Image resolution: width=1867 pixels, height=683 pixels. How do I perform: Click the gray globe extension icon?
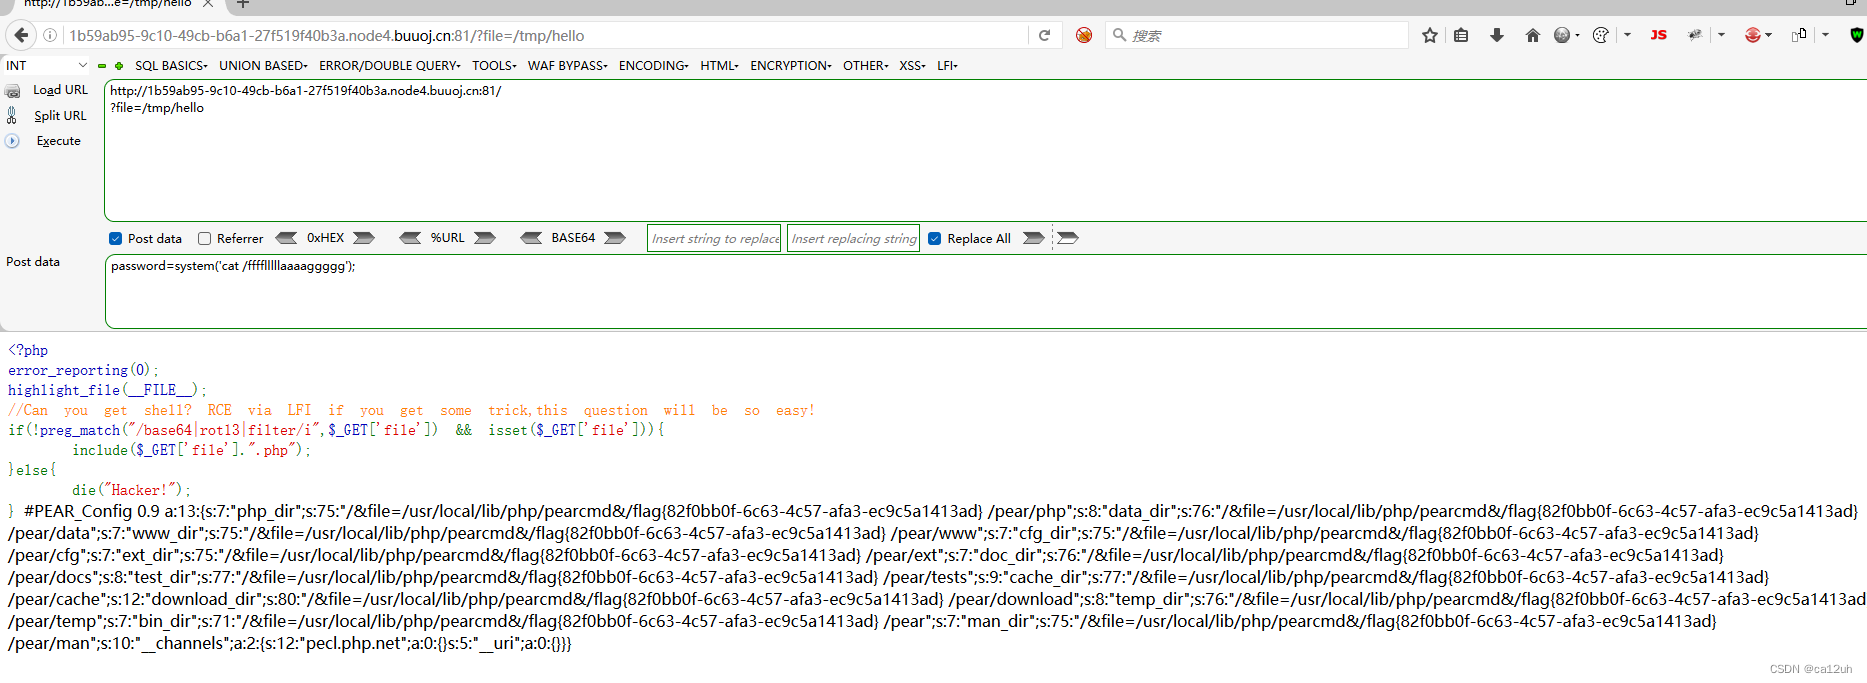pyautogui.click(x=1562, y=35)
